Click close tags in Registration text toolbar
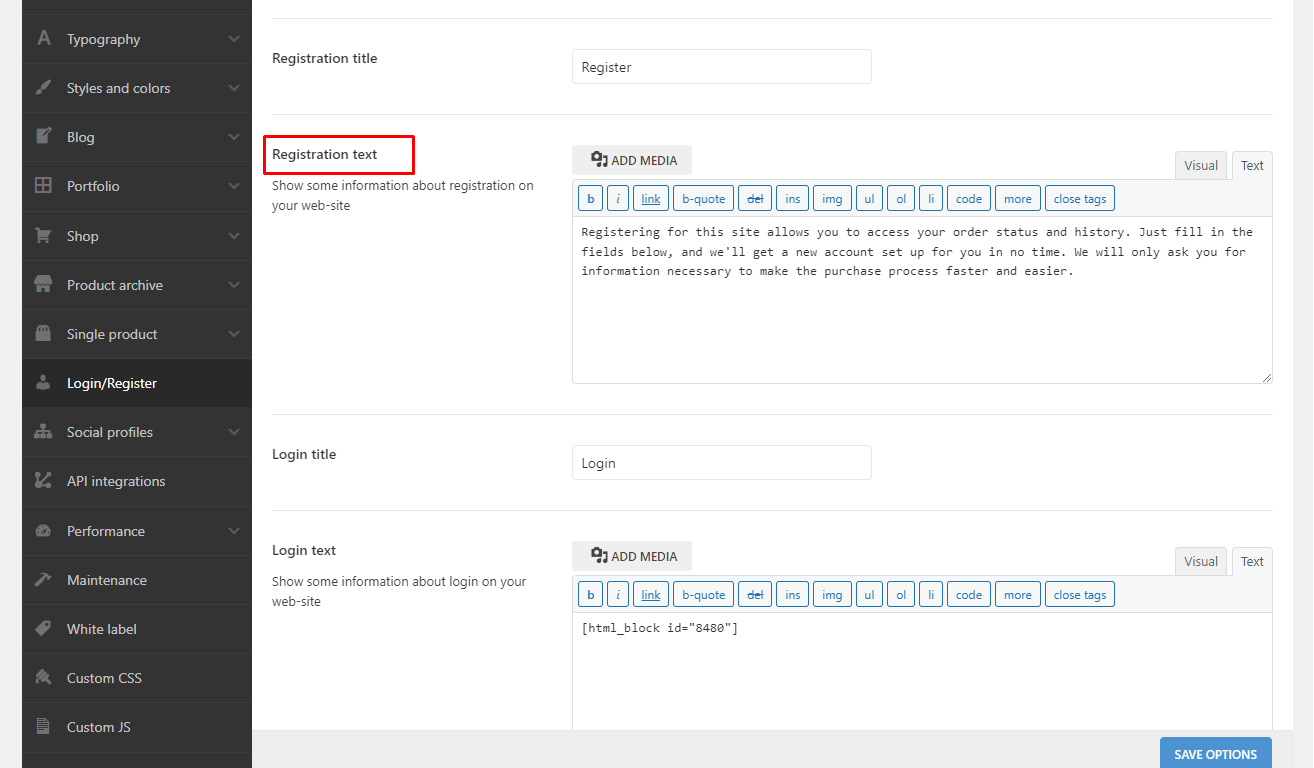This screenshot has height=768, width=1314. click(1080, 199)
